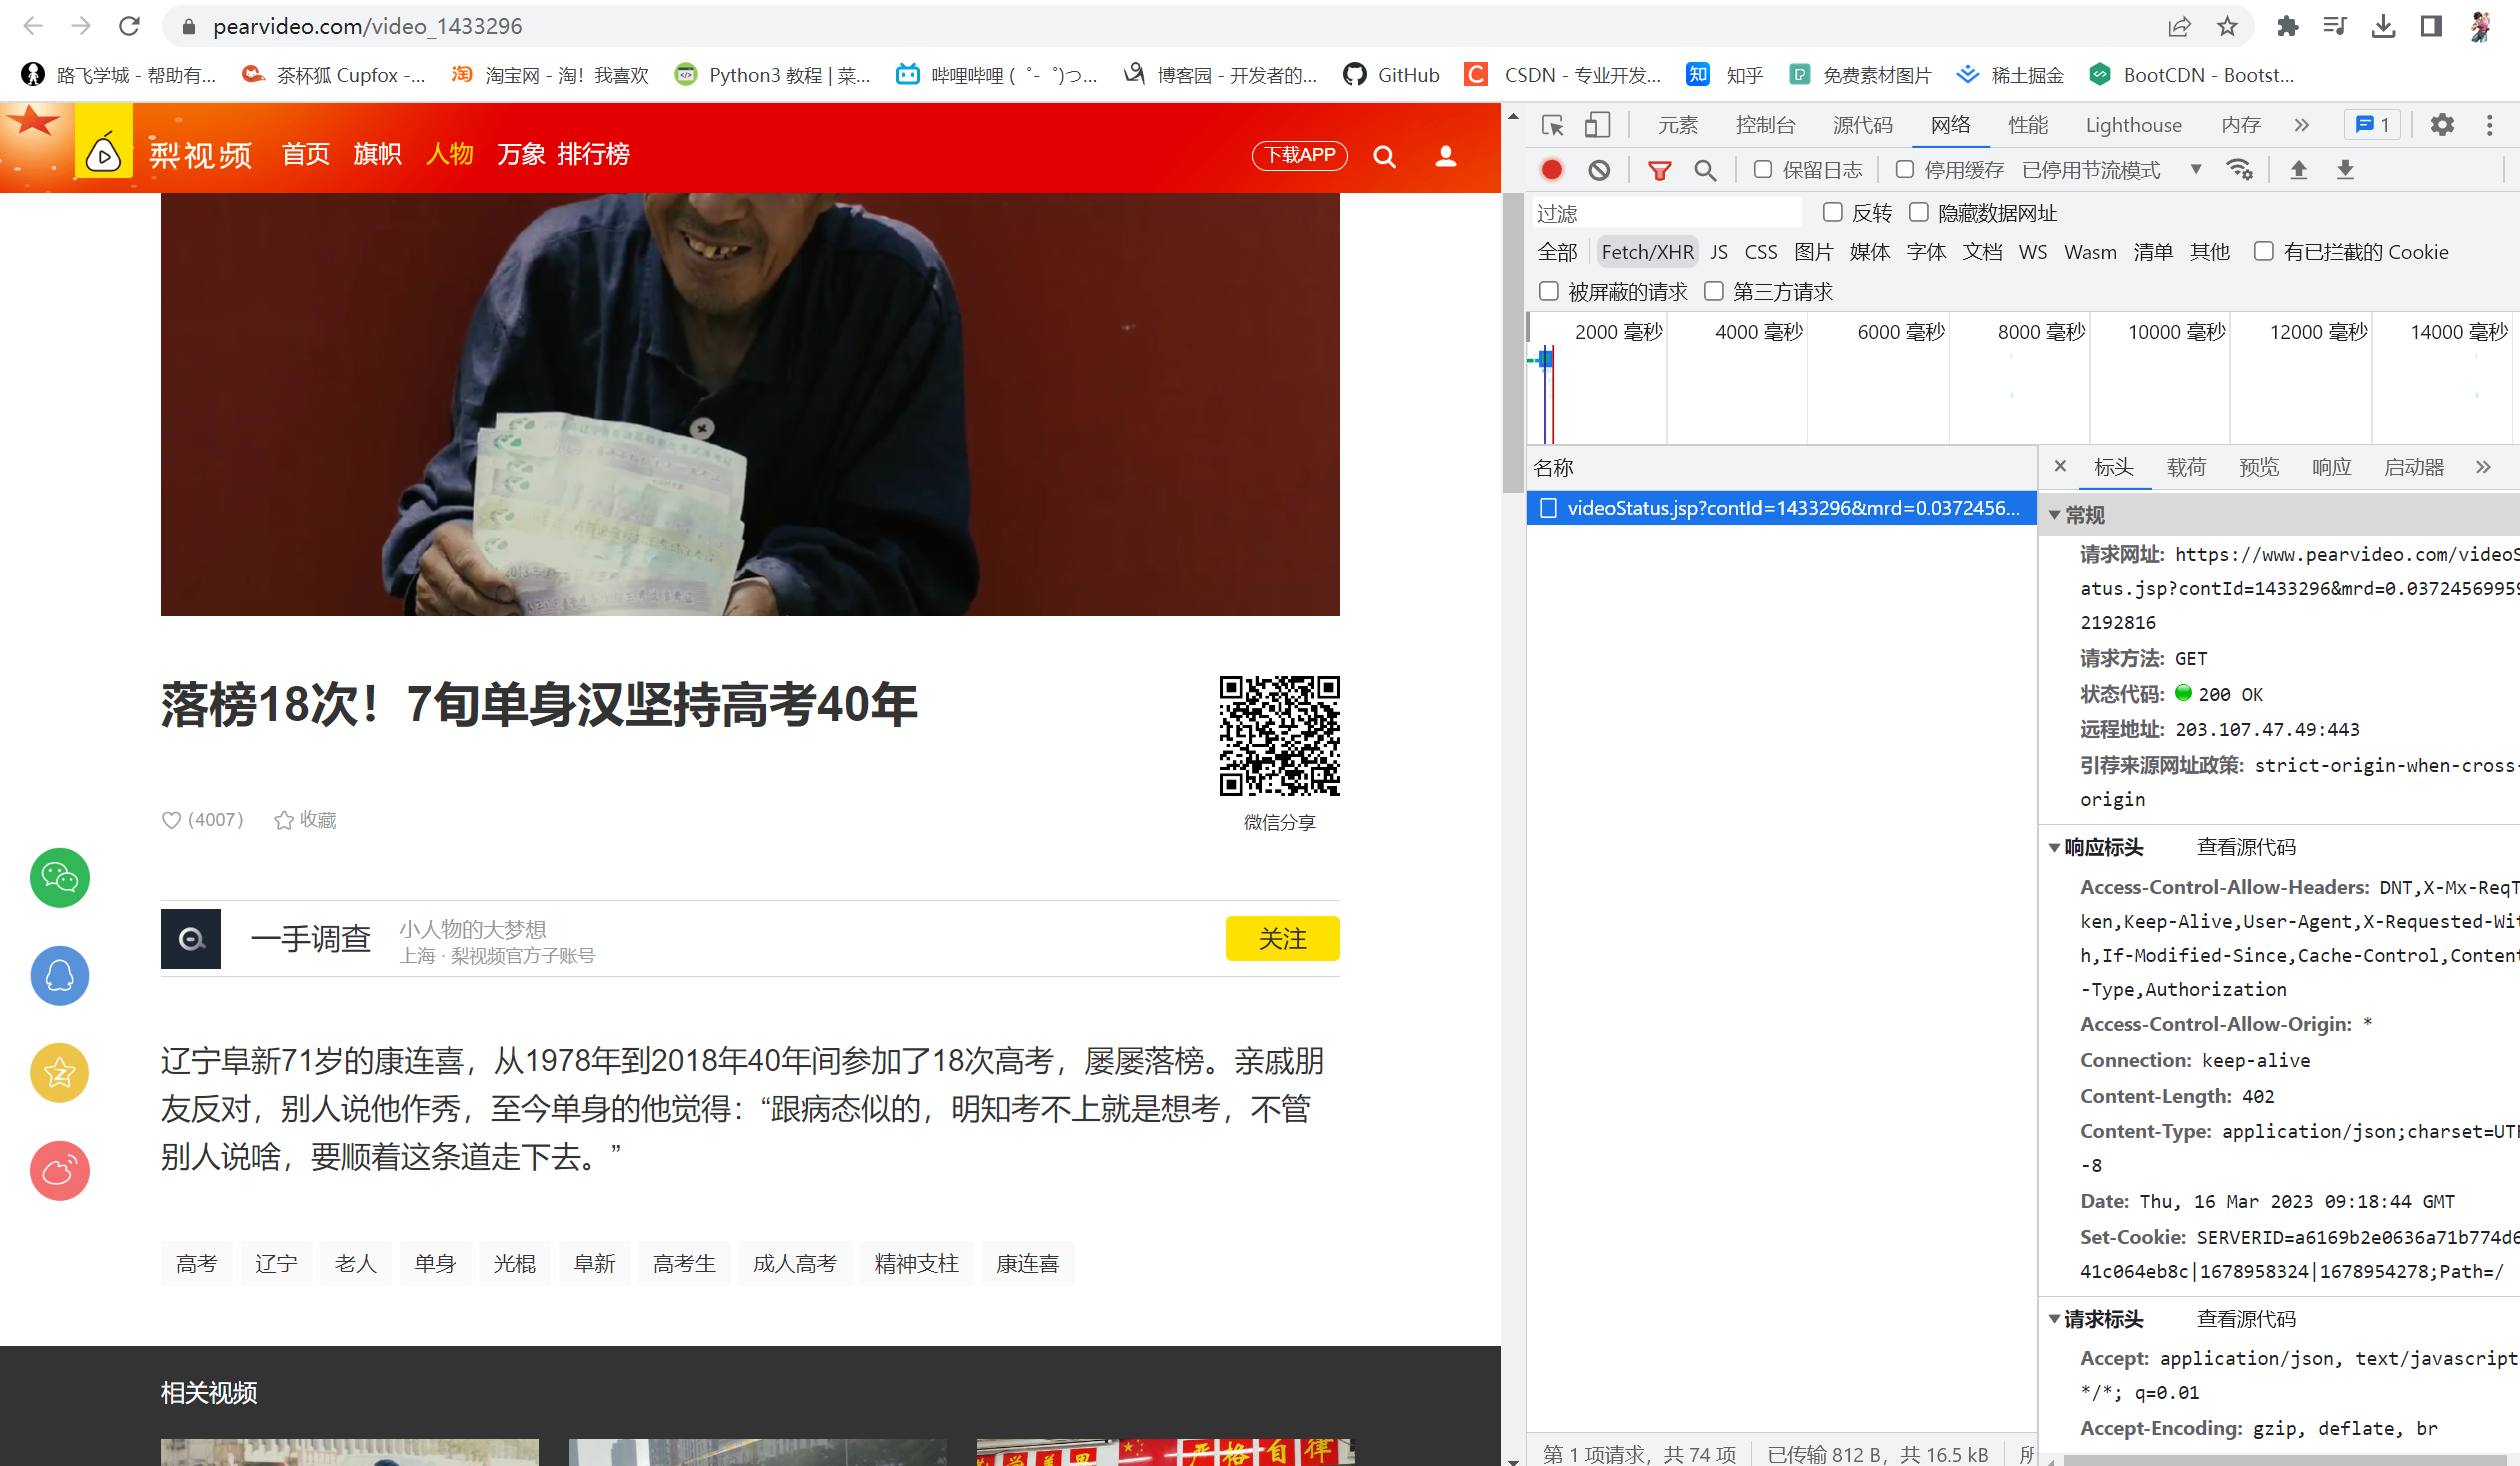Toggle the device toolbar icon
This screenshot has height=1466, width=2520.
(x=1597, y=125)
